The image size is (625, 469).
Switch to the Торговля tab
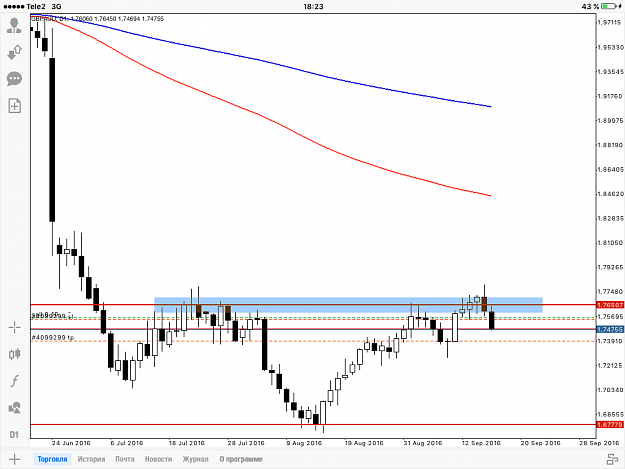click(52, 459)
